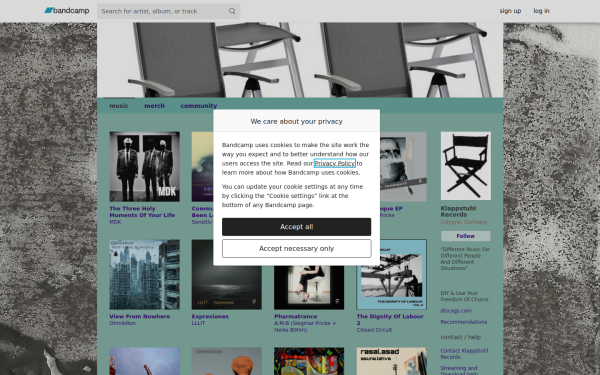Open the log in link
Screen dimensions: 600x375
541,11
